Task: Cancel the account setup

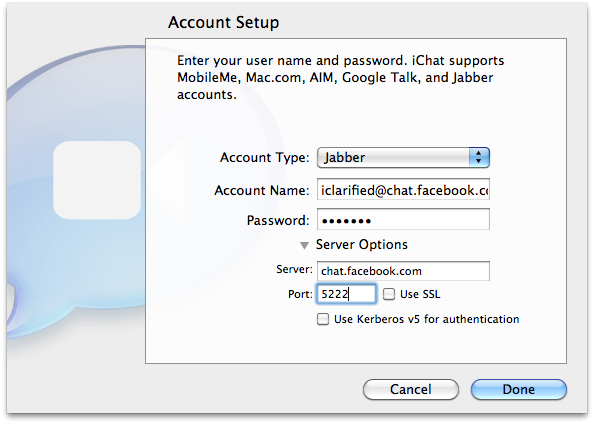Action: coord(411,390)
